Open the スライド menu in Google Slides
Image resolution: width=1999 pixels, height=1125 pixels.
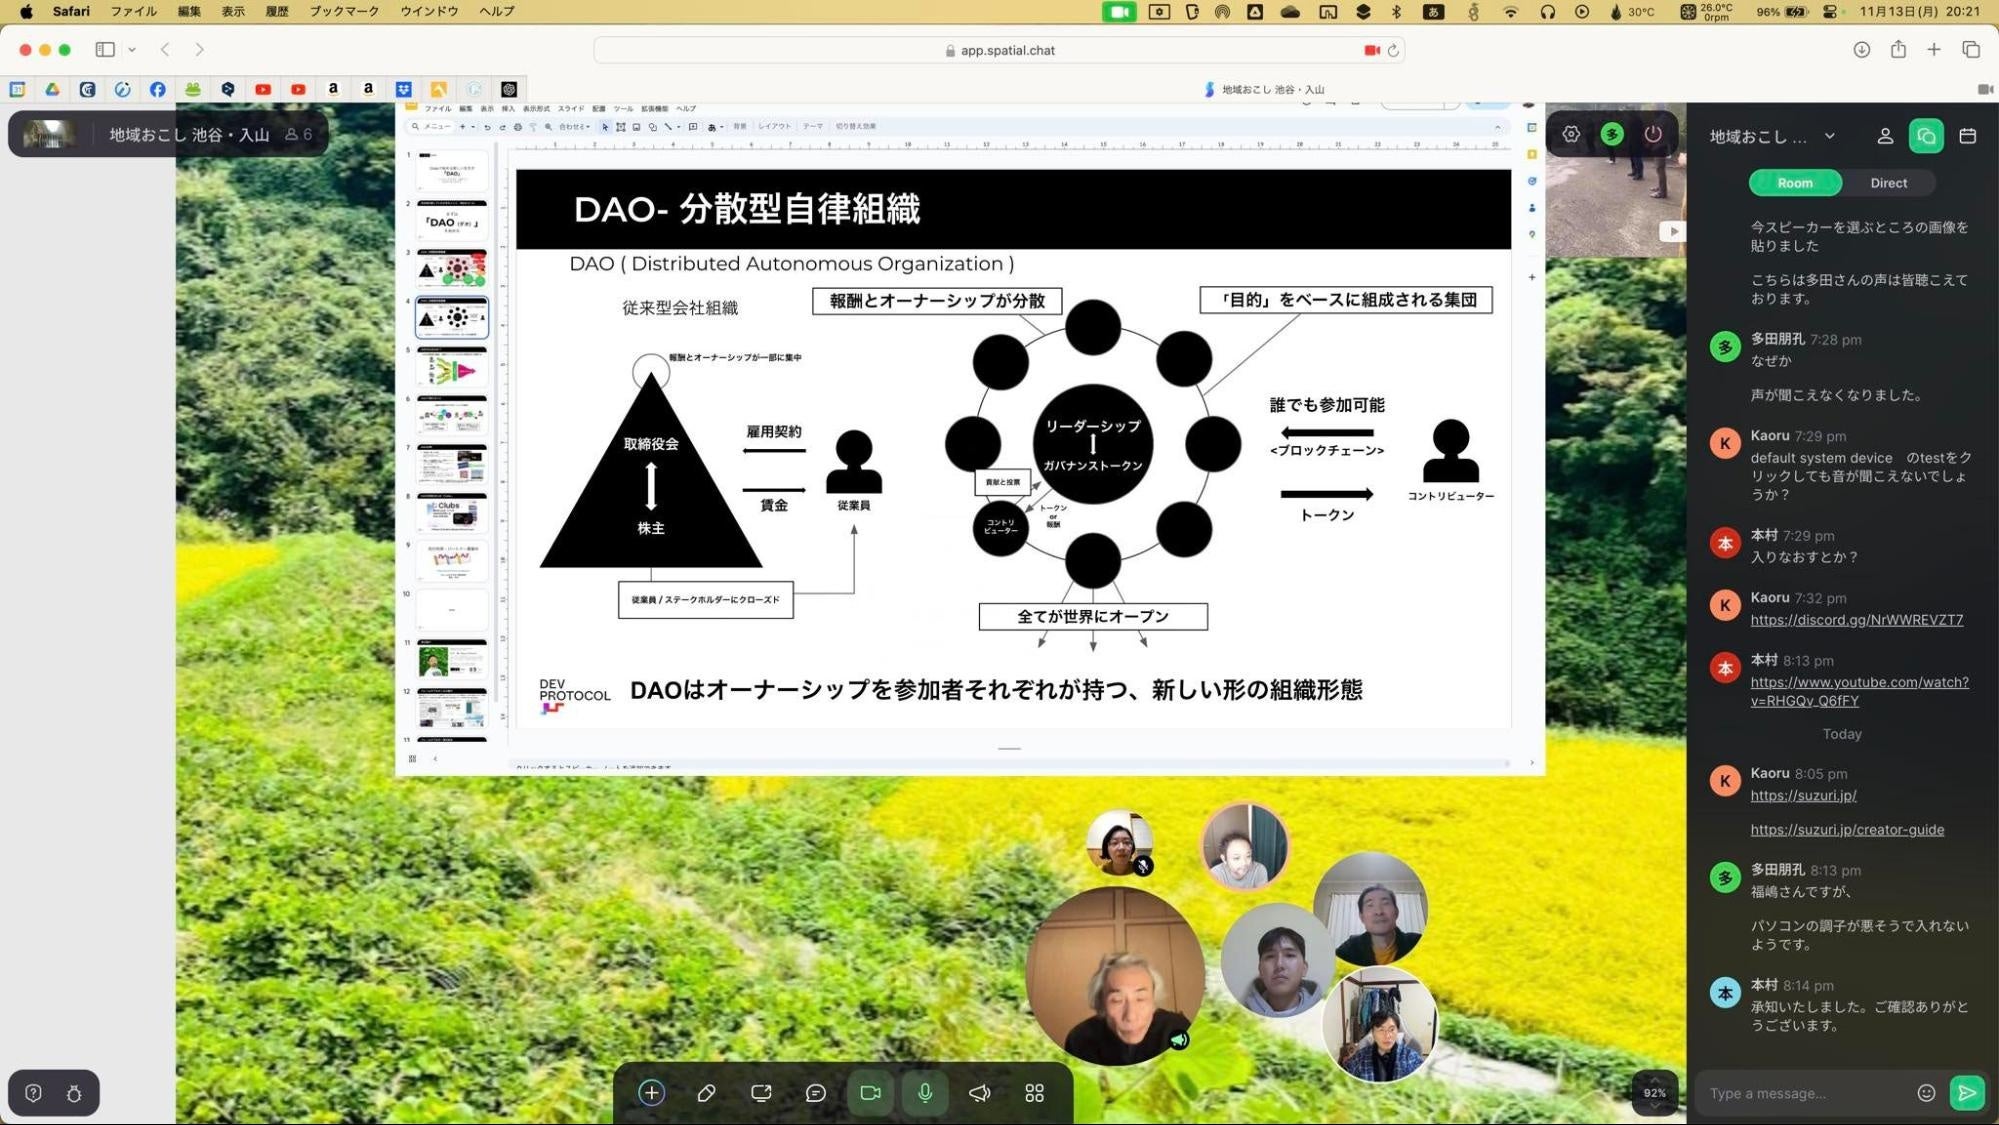tap(570, 108)
